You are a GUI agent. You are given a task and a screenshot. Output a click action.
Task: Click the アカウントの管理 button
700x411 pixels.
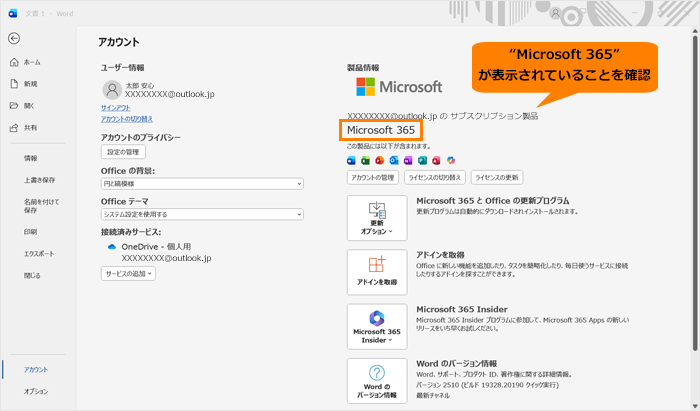pyautogui.click(x=373, y=177)
